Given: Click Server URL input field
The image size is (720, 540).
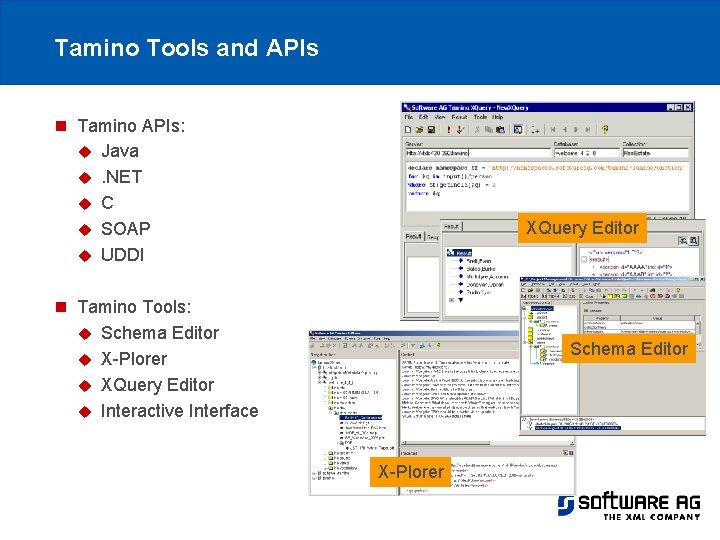Looking at the screenshot, I should point(478,153).
